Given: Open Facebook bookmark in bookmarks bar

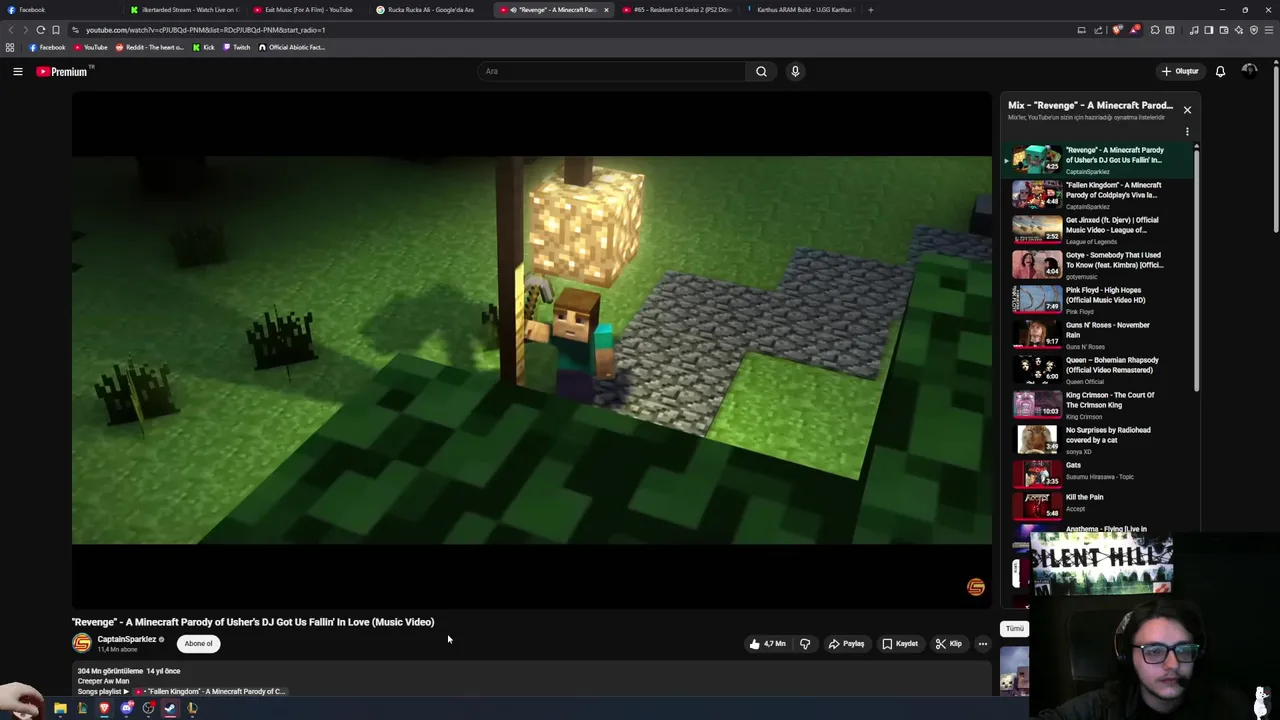Looking at the screenshot, I should click(x=47, y=47).
